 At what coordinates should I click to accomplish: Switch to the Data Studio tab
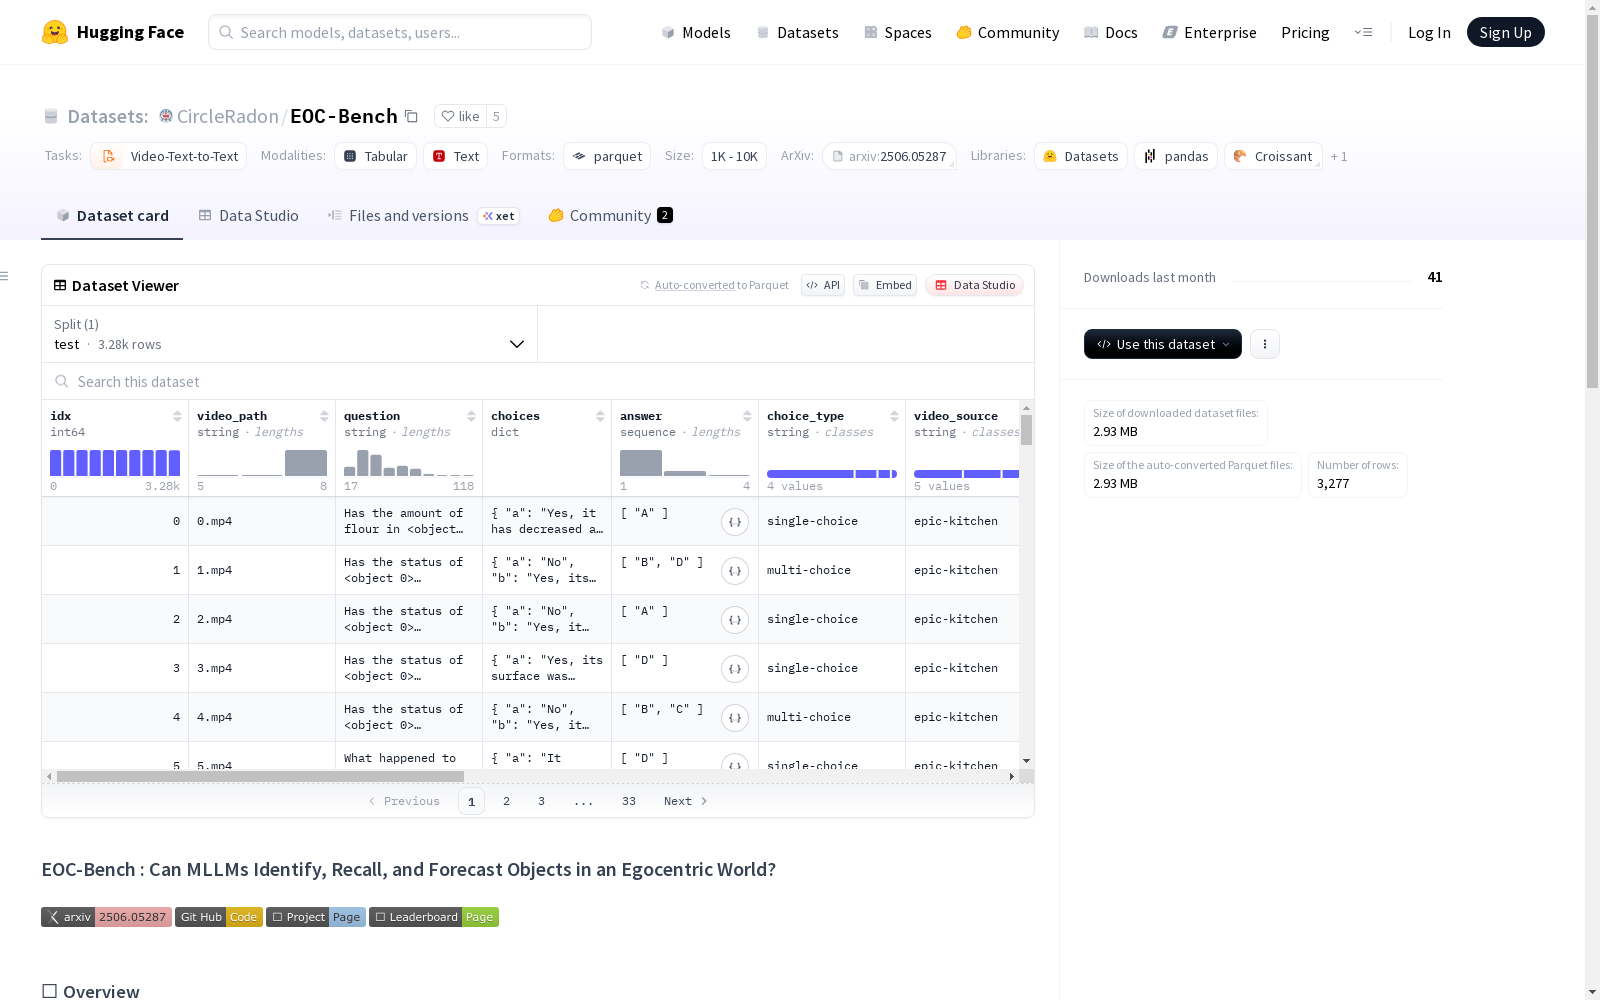pyautogui.click(x=249, y=216)
